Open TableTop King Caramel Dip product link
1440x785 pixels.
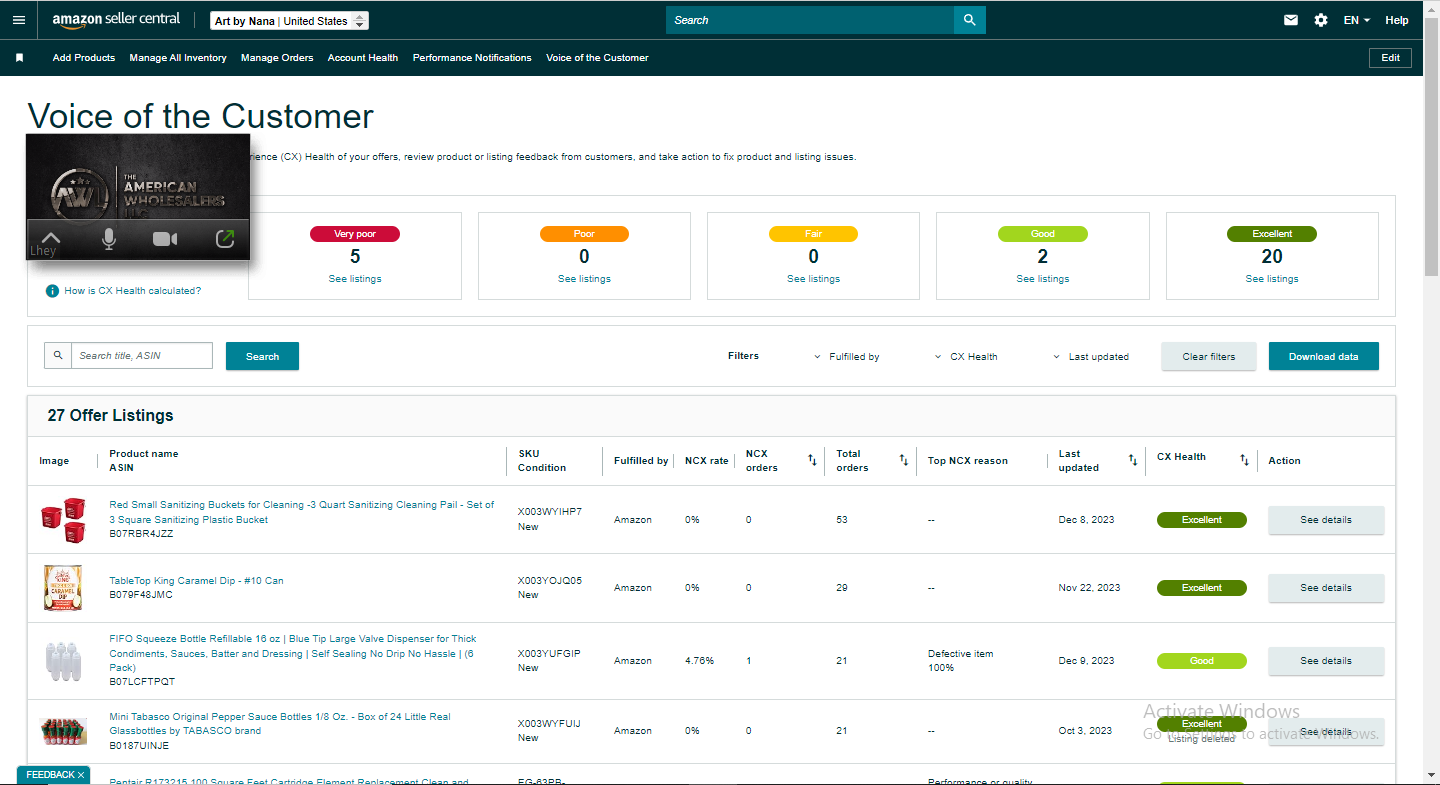196,581
